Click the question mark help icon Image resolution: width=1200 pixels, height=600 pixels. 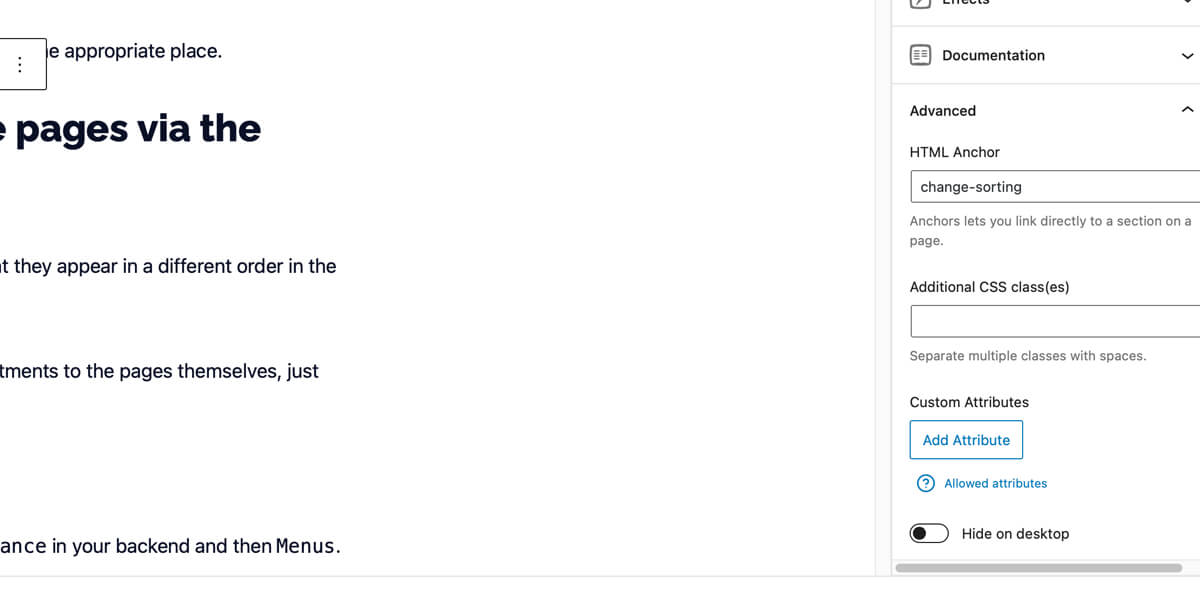(926, 483)
